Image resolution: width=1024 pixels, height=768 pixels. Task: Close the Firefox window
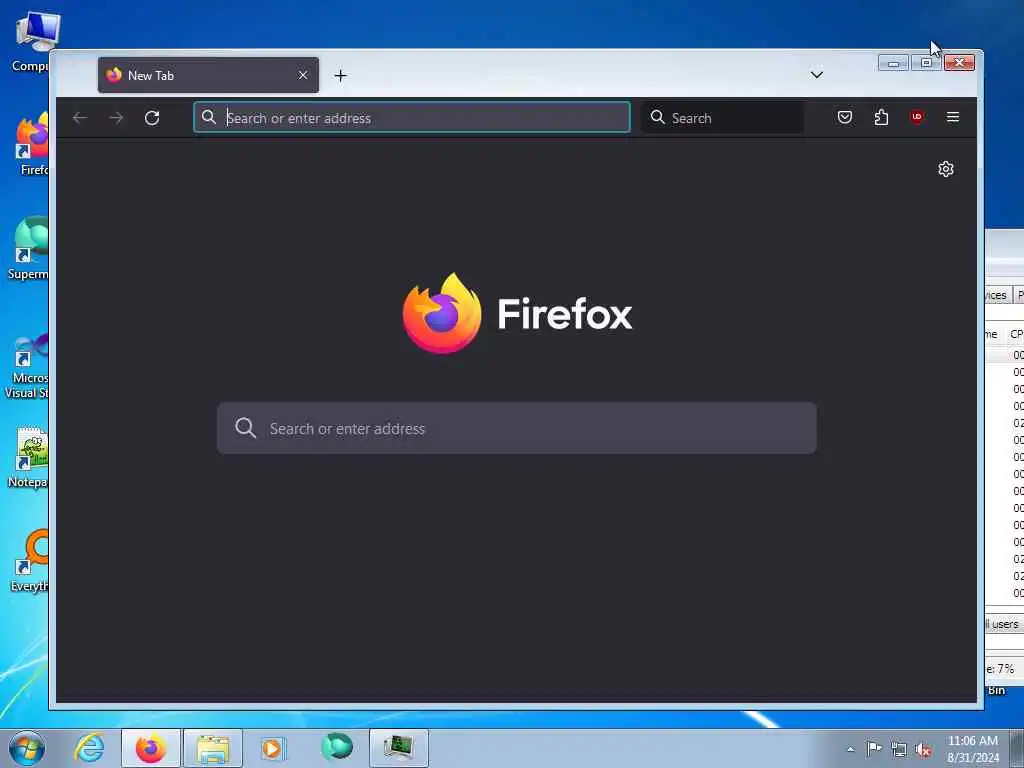tap(959, 63)
